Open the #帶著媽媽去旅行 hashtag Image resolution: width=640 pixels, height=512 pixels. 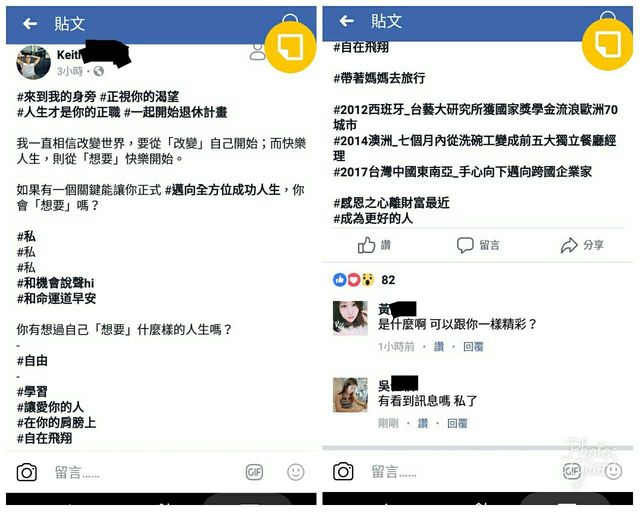(379, 78)
